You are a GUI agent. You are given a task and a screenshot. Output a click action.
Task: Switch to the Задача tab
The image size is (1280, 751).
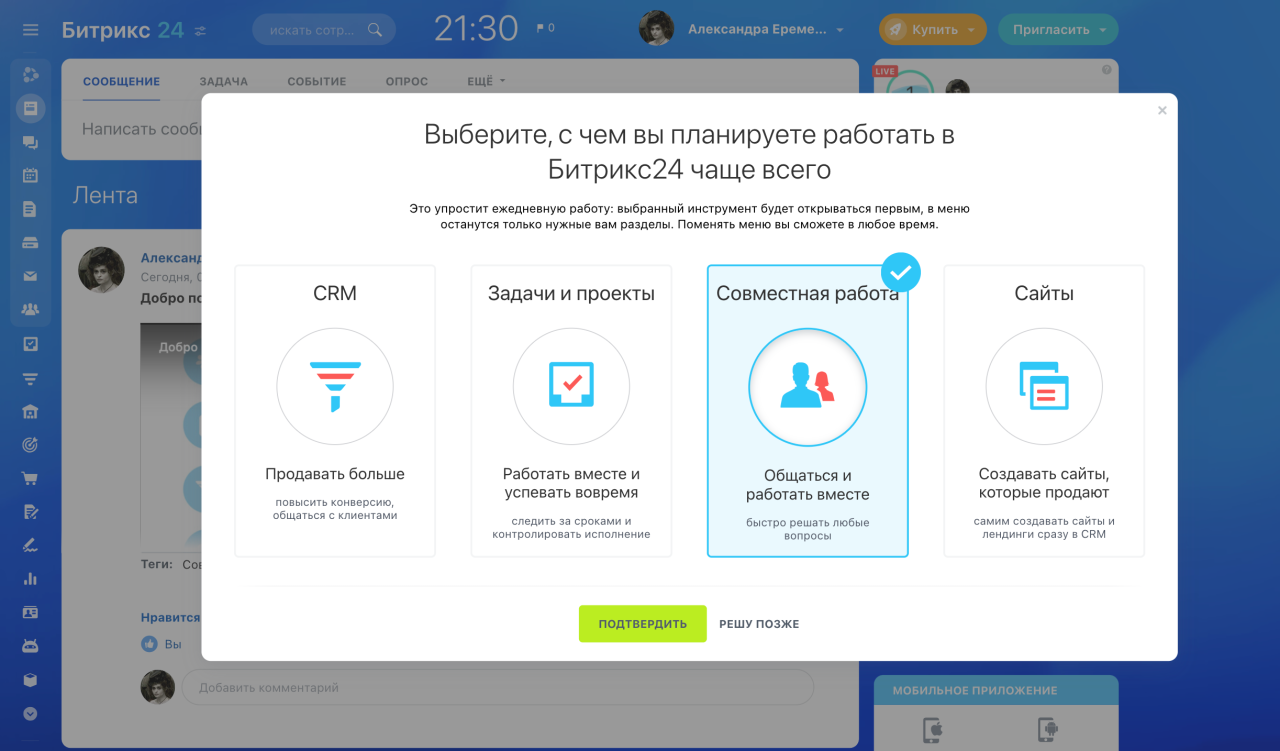223,81
